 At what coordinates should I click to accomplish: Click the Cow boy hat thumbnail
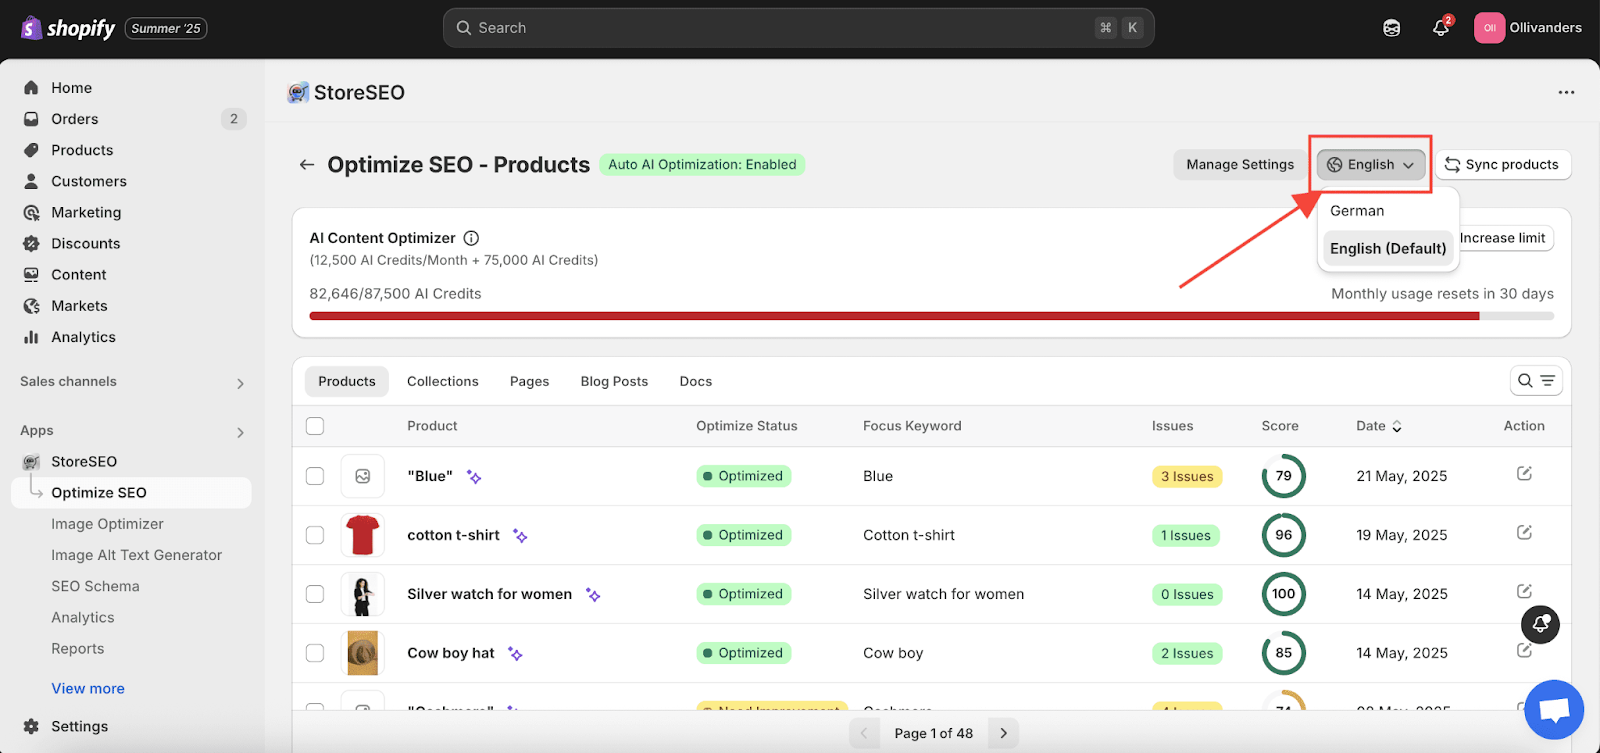click(363, 653)
